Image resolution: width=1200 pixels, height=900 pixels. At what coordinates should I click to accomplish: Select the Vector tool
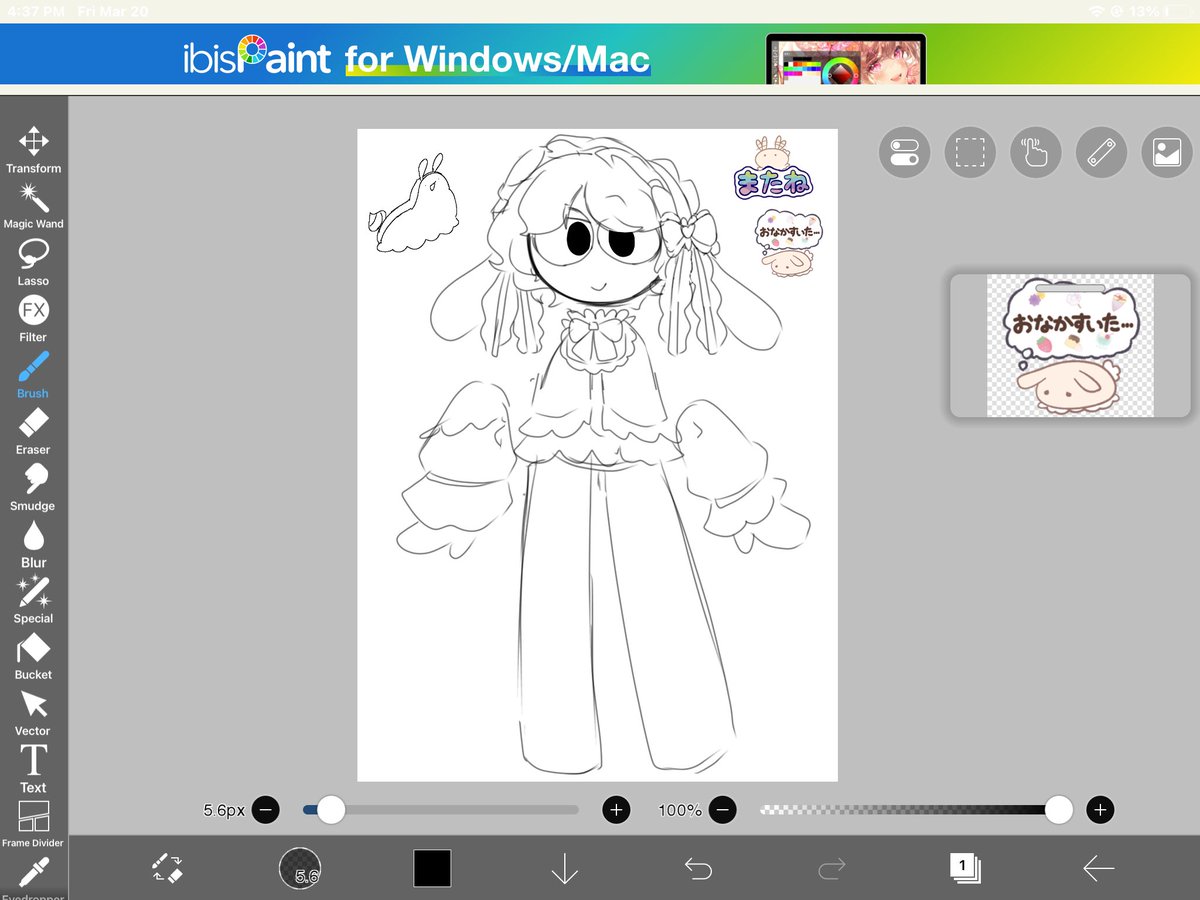[33, 713]
